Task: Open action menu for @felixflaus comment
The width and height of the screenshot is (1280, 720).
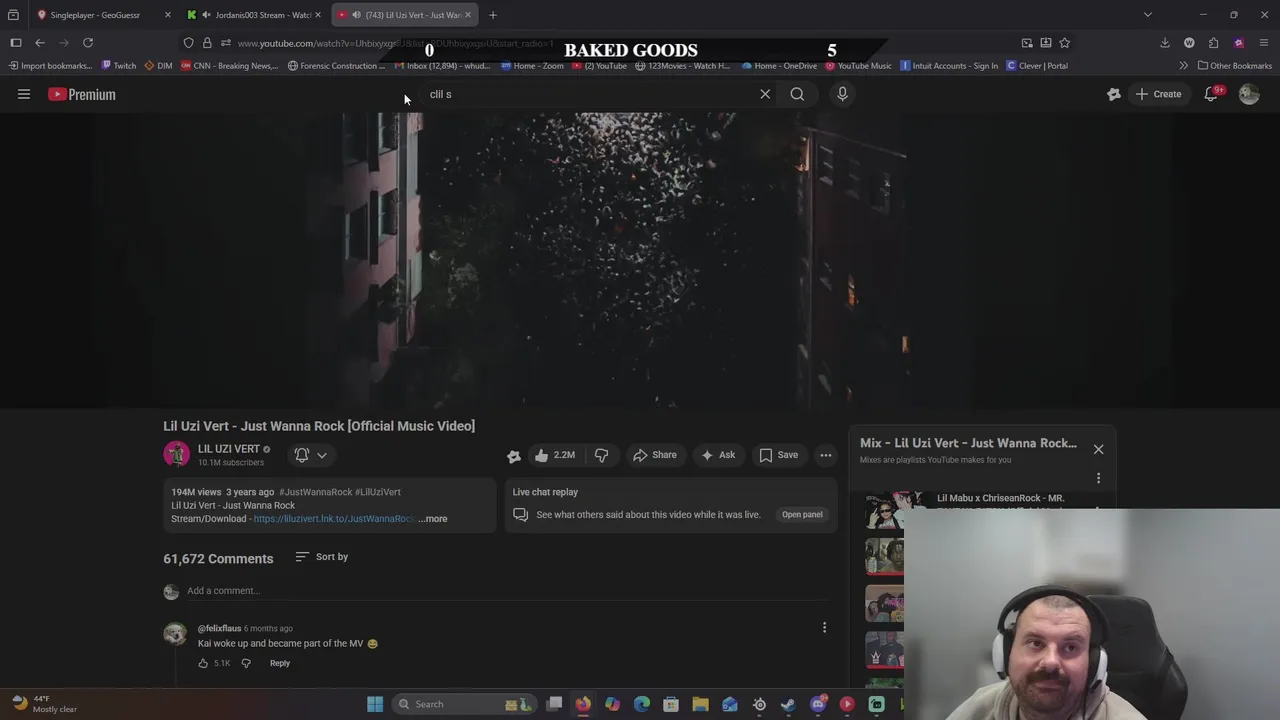Action: pyautogui.click(x=824, y=628)
